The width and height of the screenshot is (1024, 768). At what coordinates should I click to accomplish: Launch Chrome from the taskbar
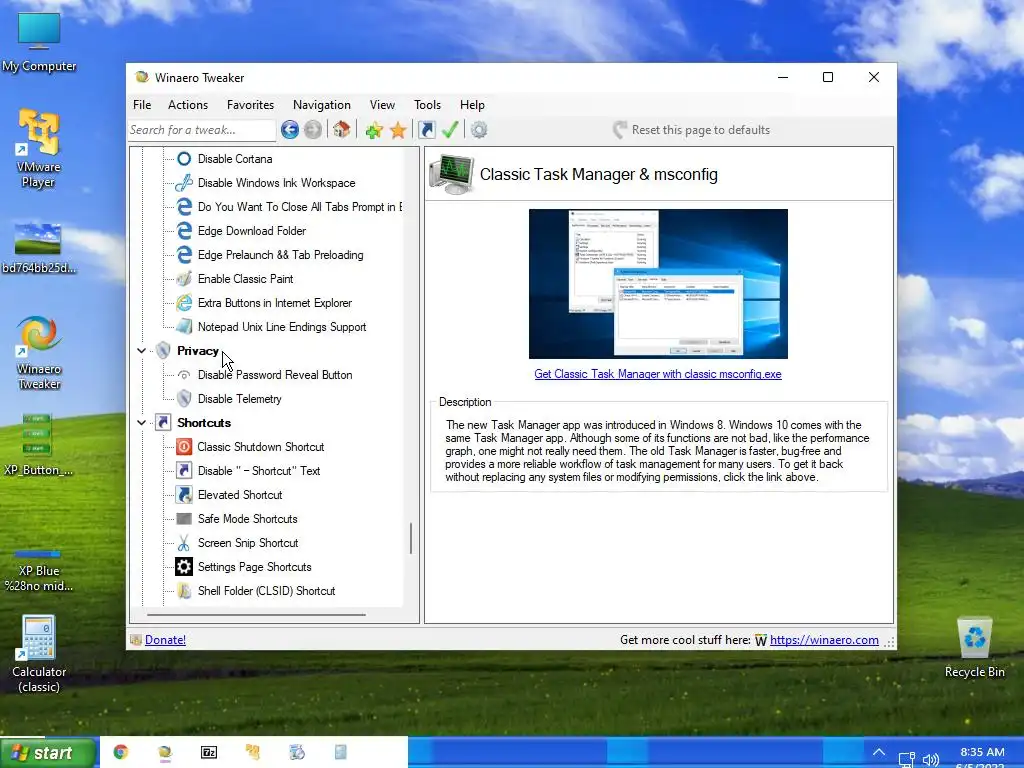pyautogui.click(x=121, y=752)
